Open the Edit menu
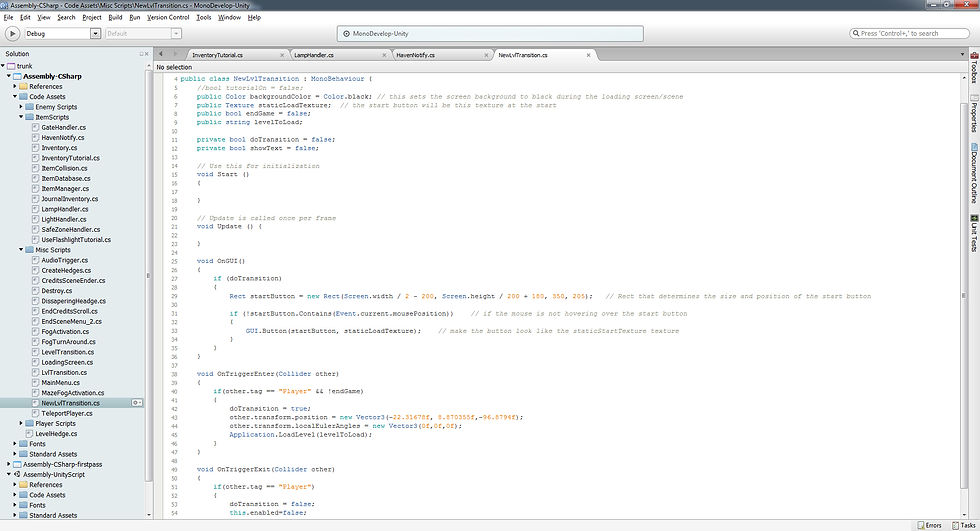 tap(25, 17)
